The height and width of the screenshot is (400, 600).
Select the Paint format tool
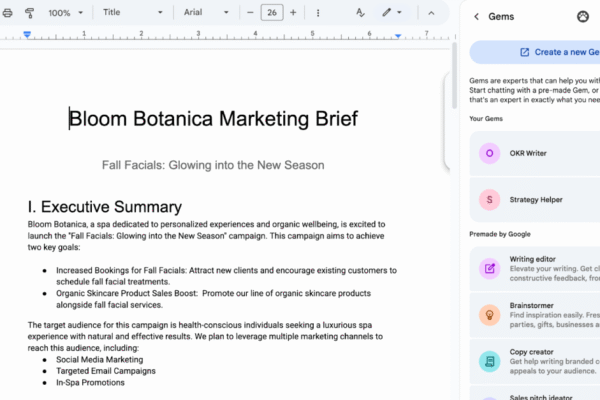coord(29,13)
